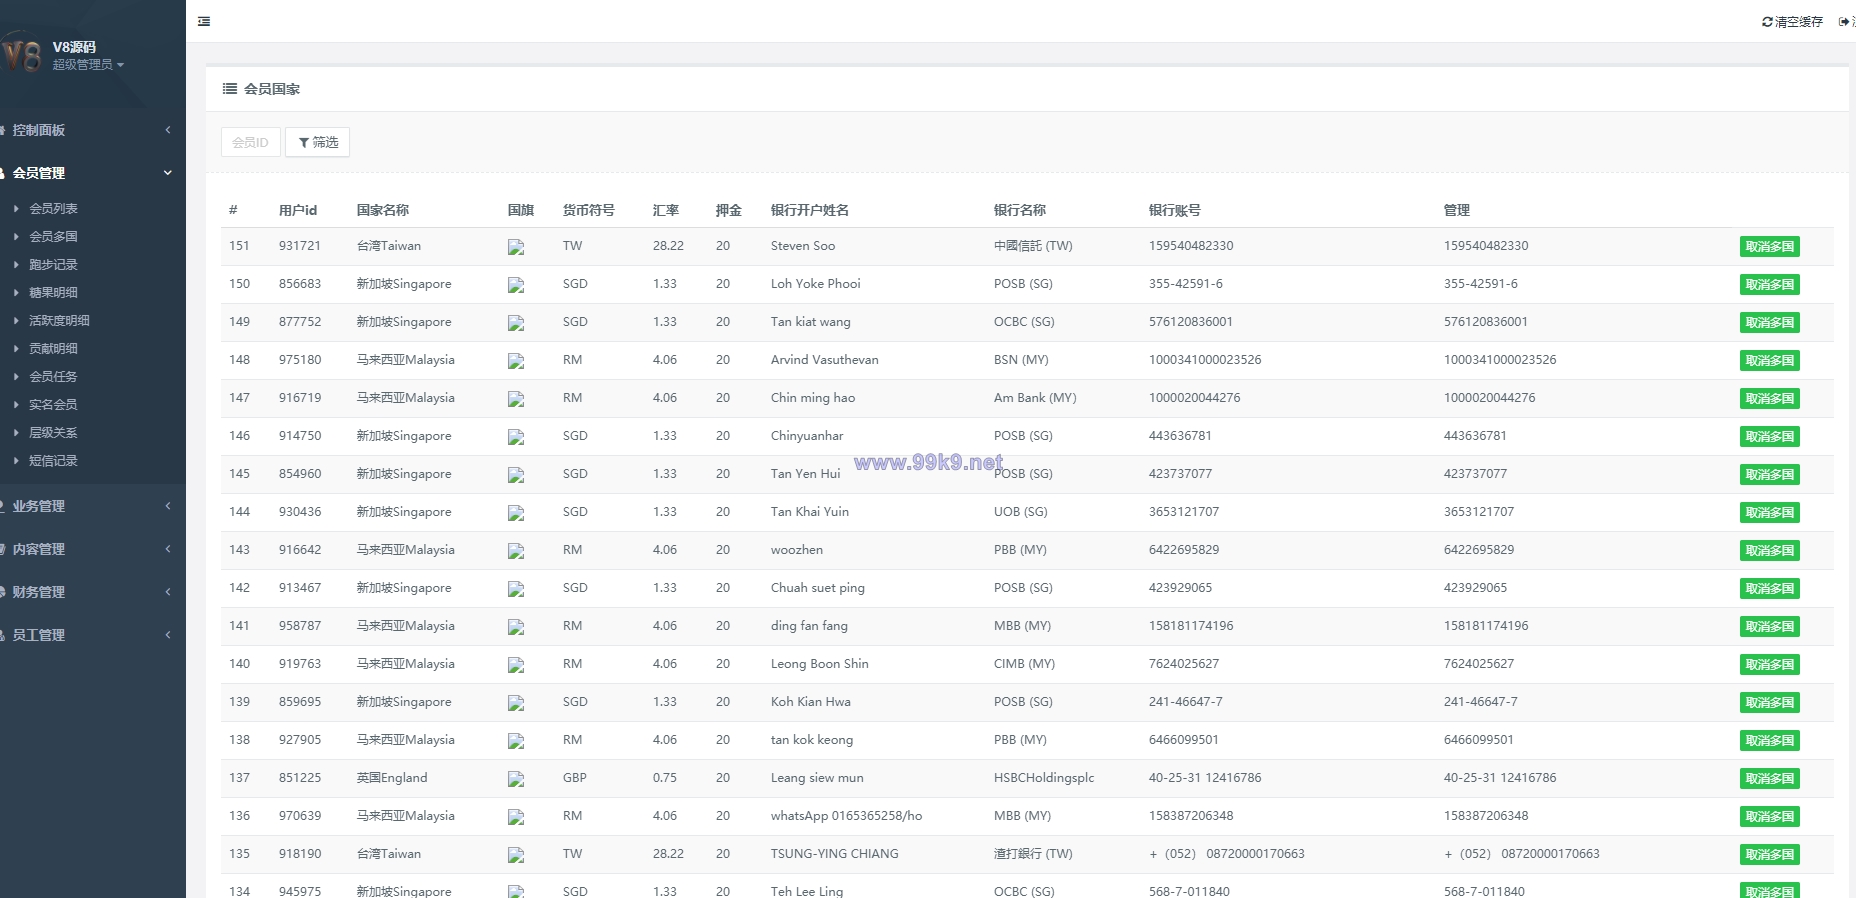Click the 筛选 filter button
The width and height of the screenshot is (1856, 898).
click(x=318, y=142)
